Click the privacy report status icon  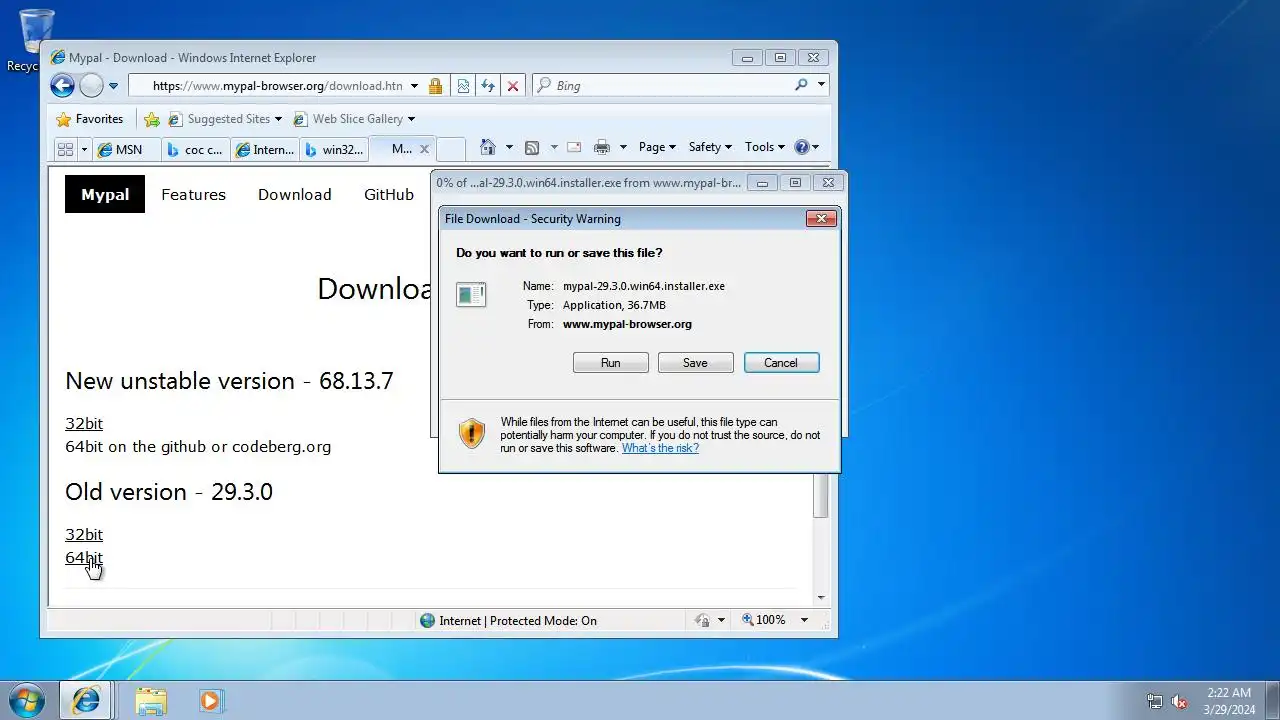702,620
